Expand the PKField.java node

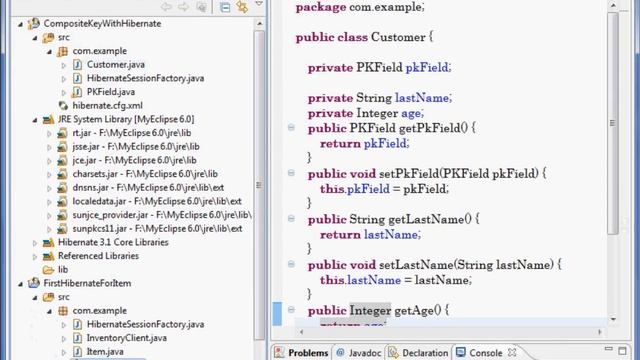click(x=64, y=92)
